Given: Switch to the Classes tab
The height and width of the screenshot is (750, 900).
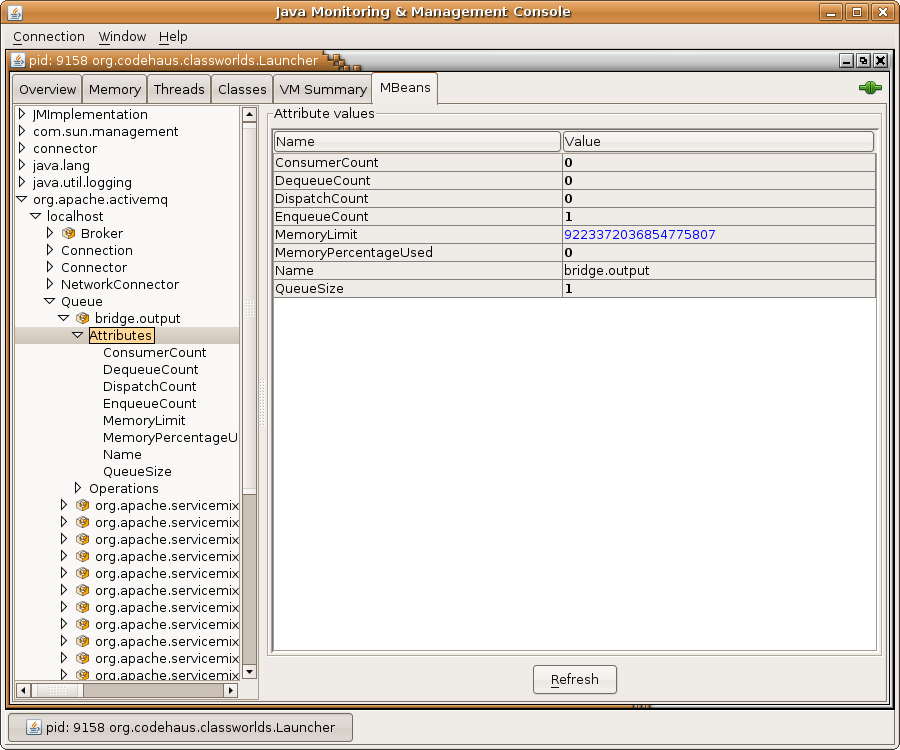Looking at the screenshot, I should [x=242, y=90].
